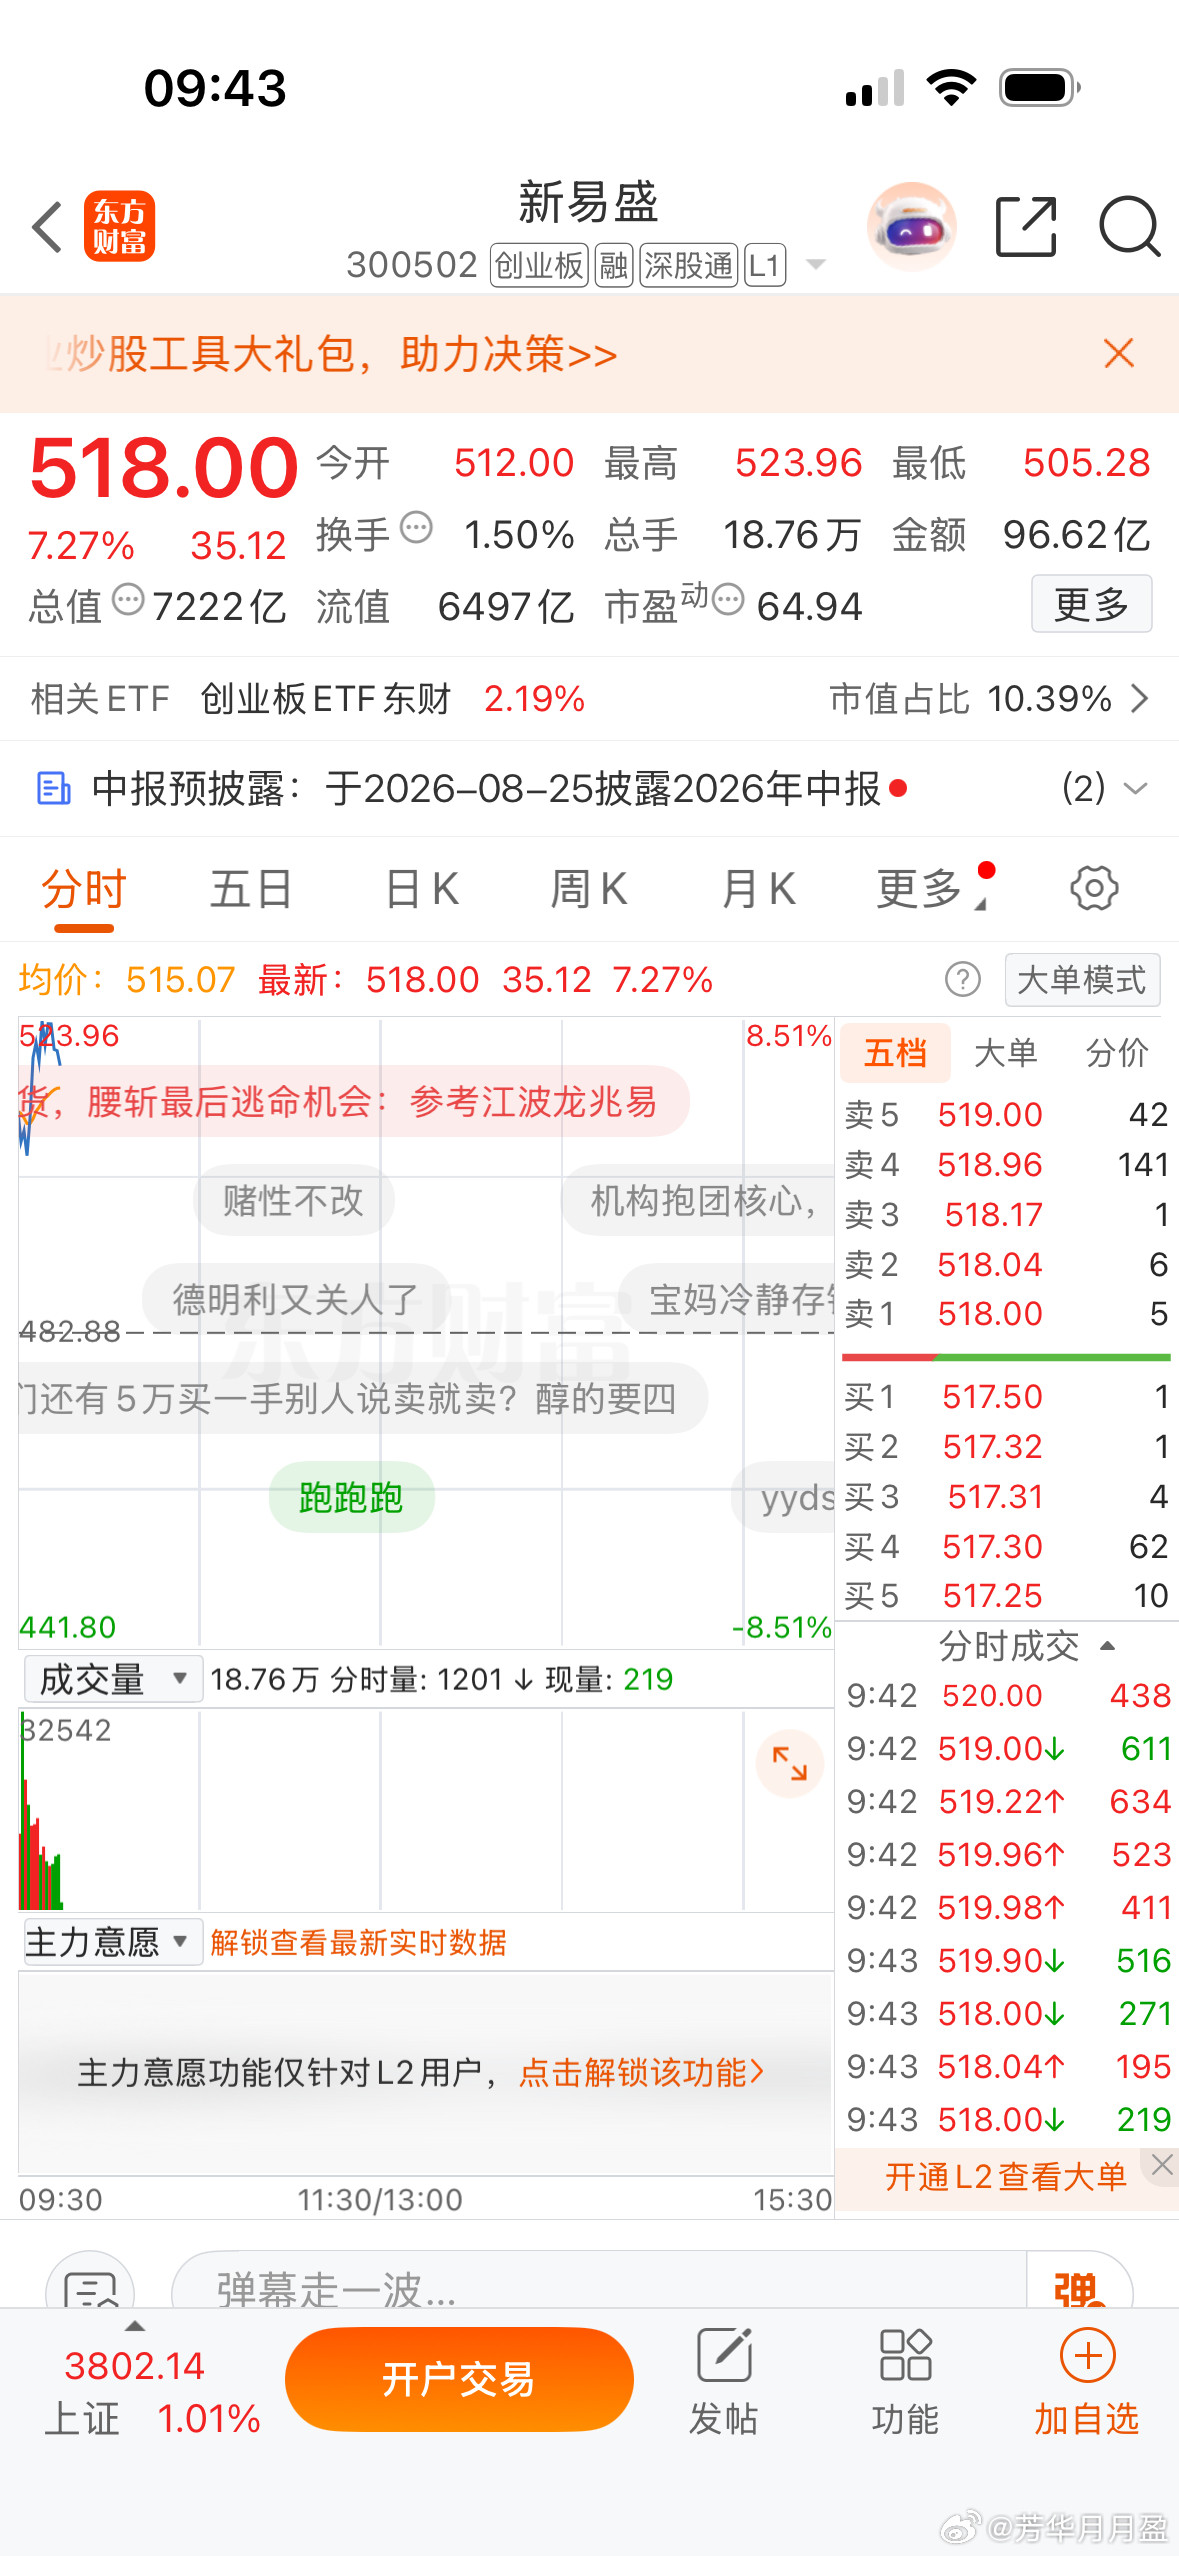Screen dimensions: 1179x2556
Task: Tap the 东方财富 logo icon
Action: click(119, 226)
